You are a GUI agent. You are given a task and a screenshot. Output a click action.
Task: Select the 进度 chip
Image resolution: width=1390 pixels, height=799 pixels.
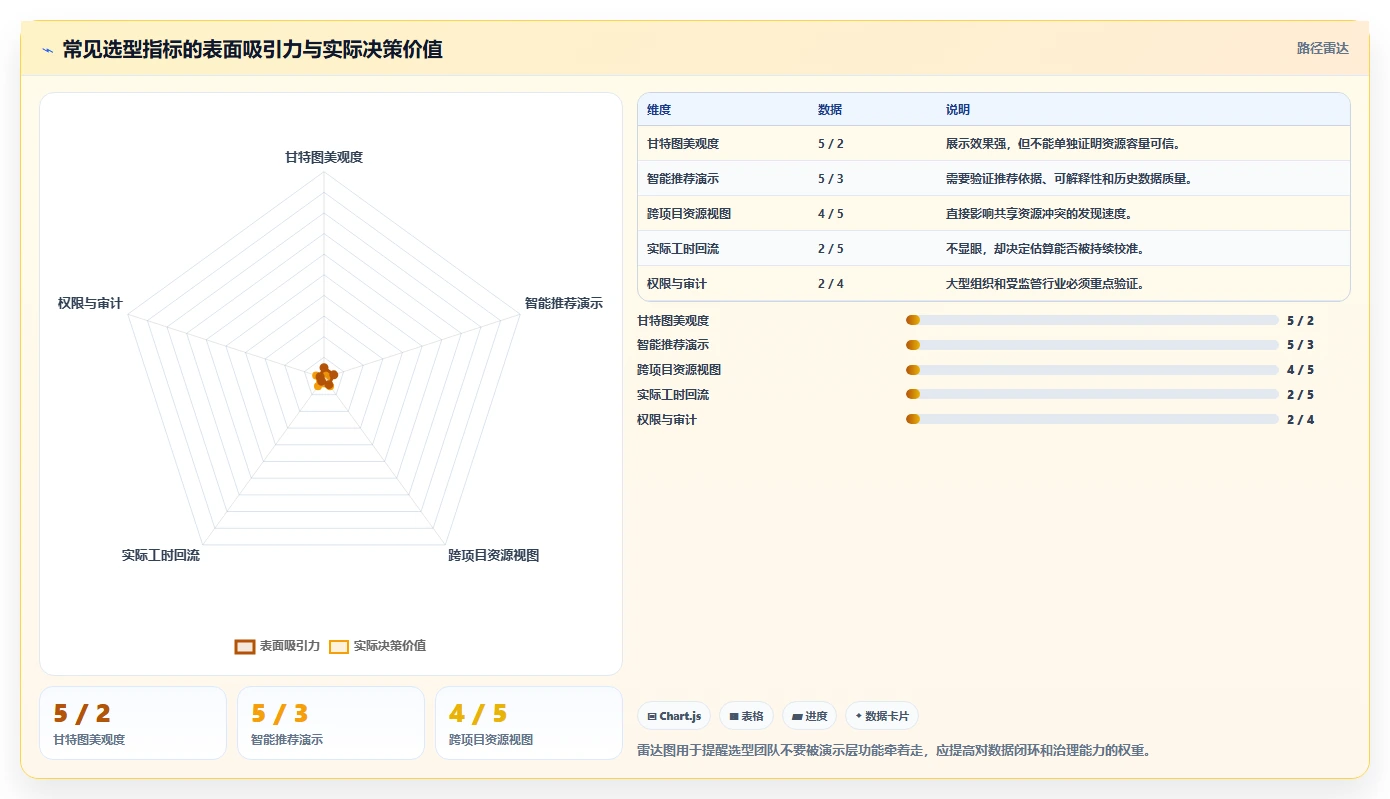[809, 716]
